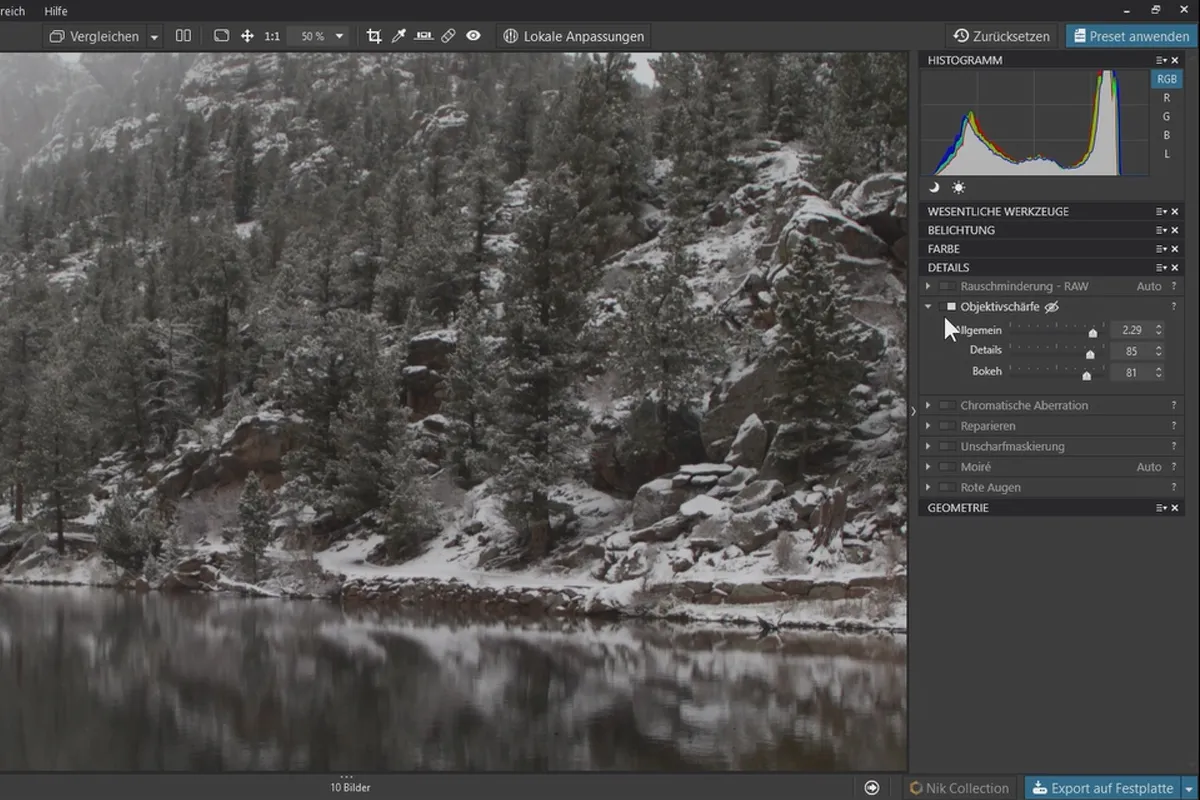The width and height of the screenshot is (1200, 800).
Task: Open the Hilfe menu
Action: tap(56, 11)
